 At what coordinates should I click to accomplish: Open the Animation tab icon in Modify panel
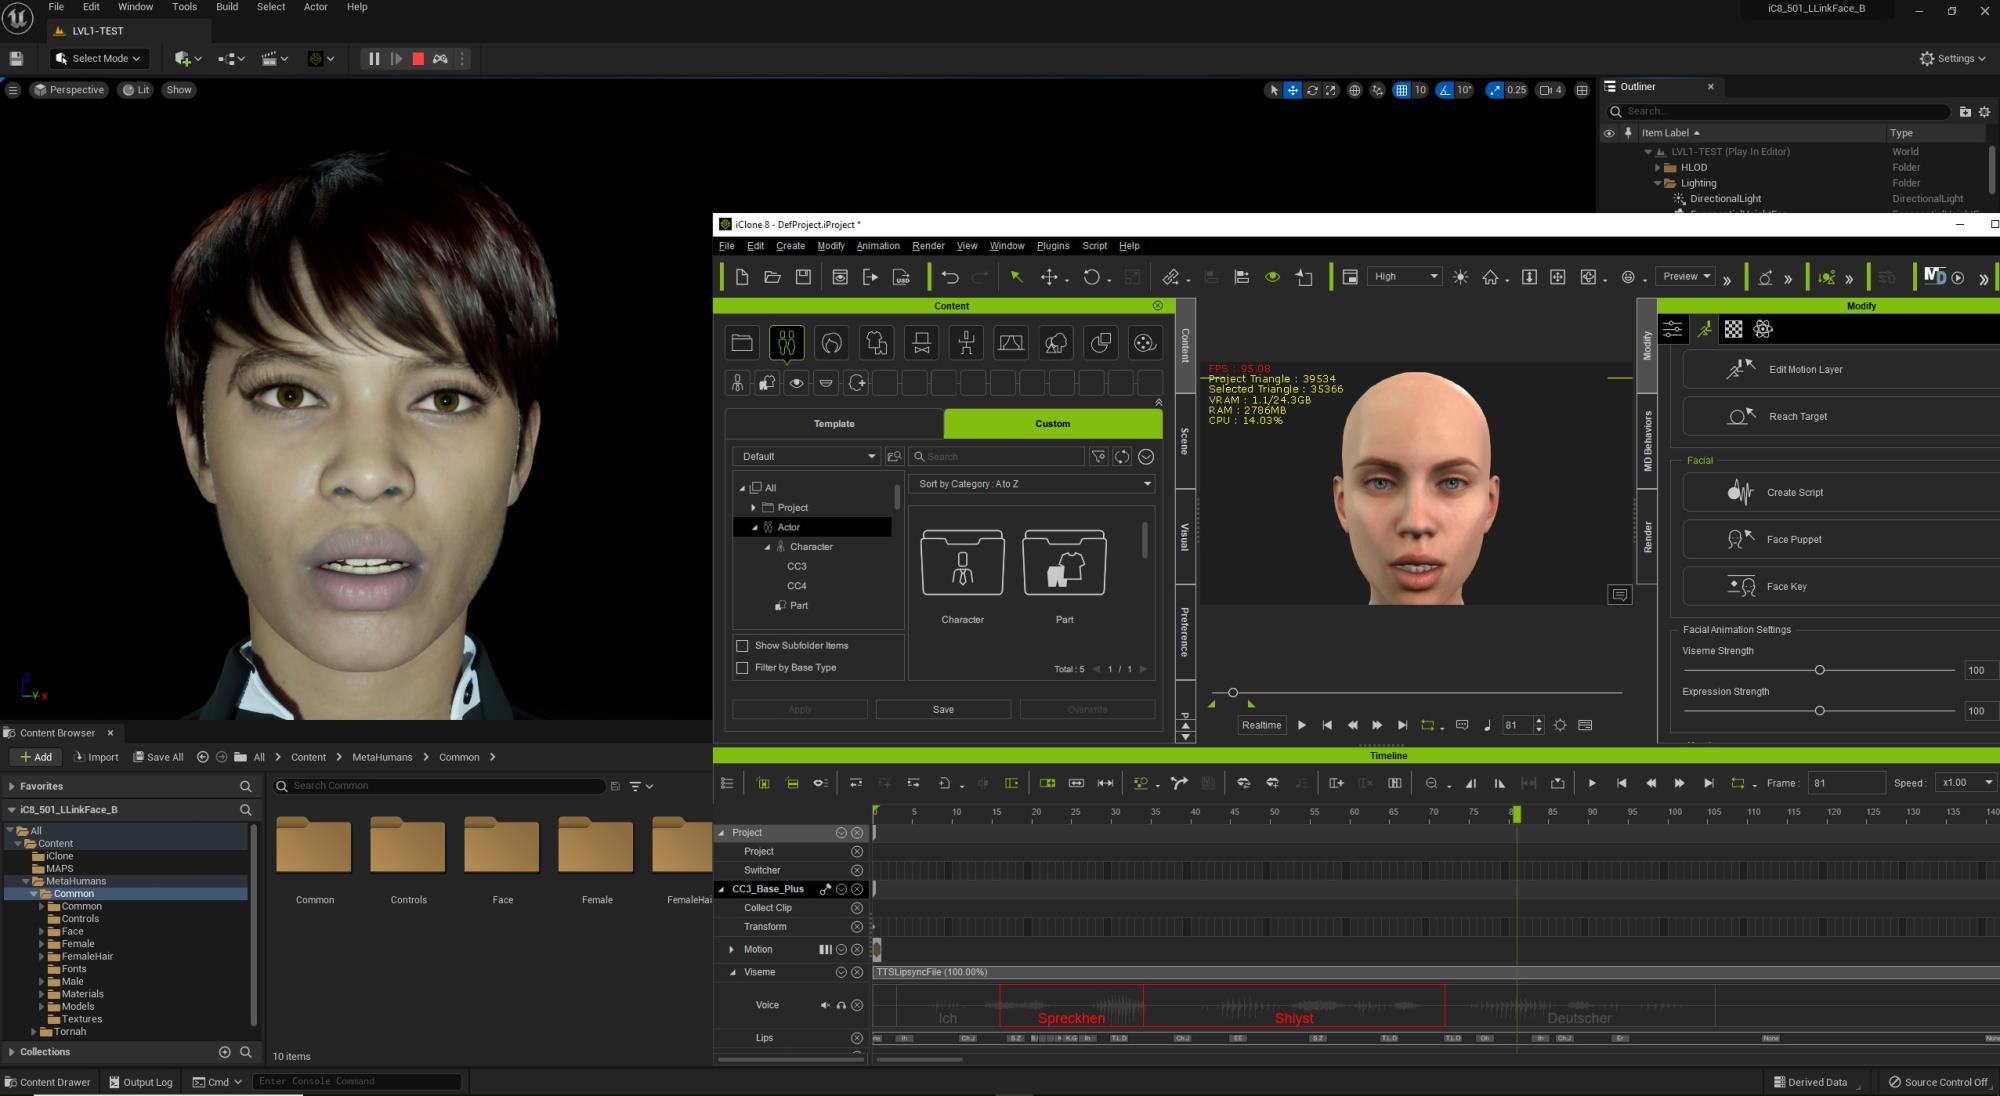click(1704, 329)
